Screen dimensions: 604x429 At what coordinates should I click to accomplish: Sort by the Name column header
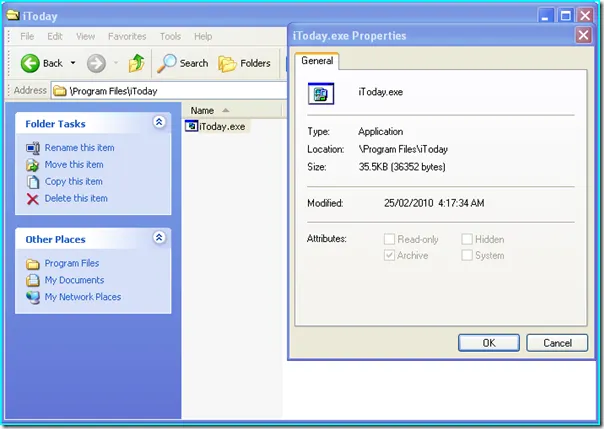coord(232,111)
